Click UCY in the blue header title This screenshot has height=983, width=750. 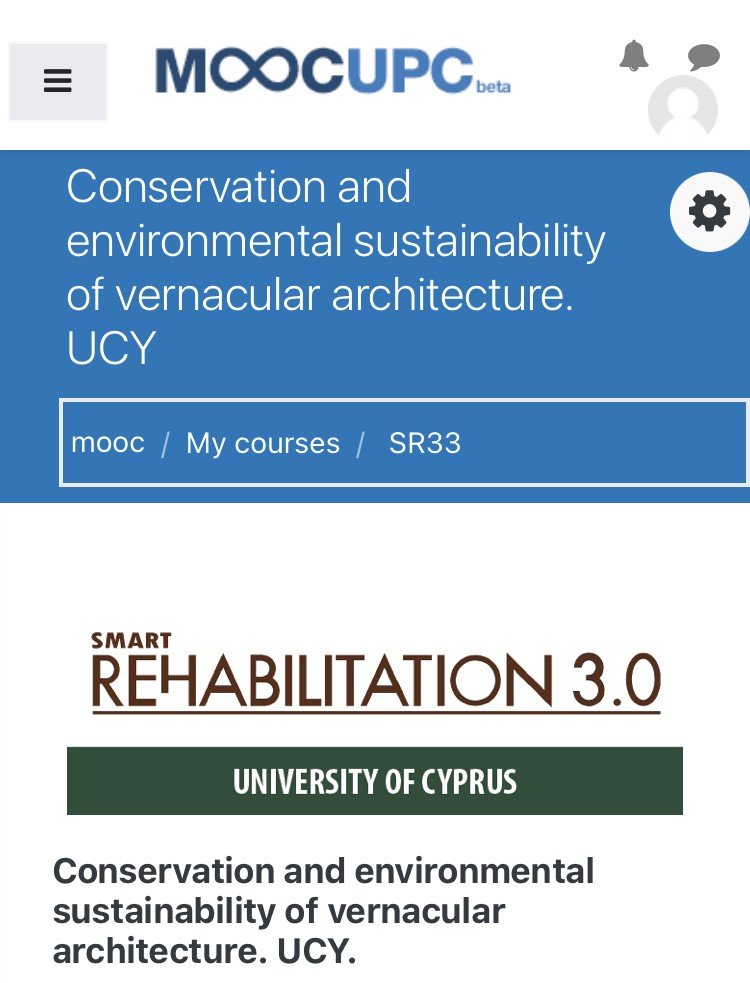pos(111,347)
